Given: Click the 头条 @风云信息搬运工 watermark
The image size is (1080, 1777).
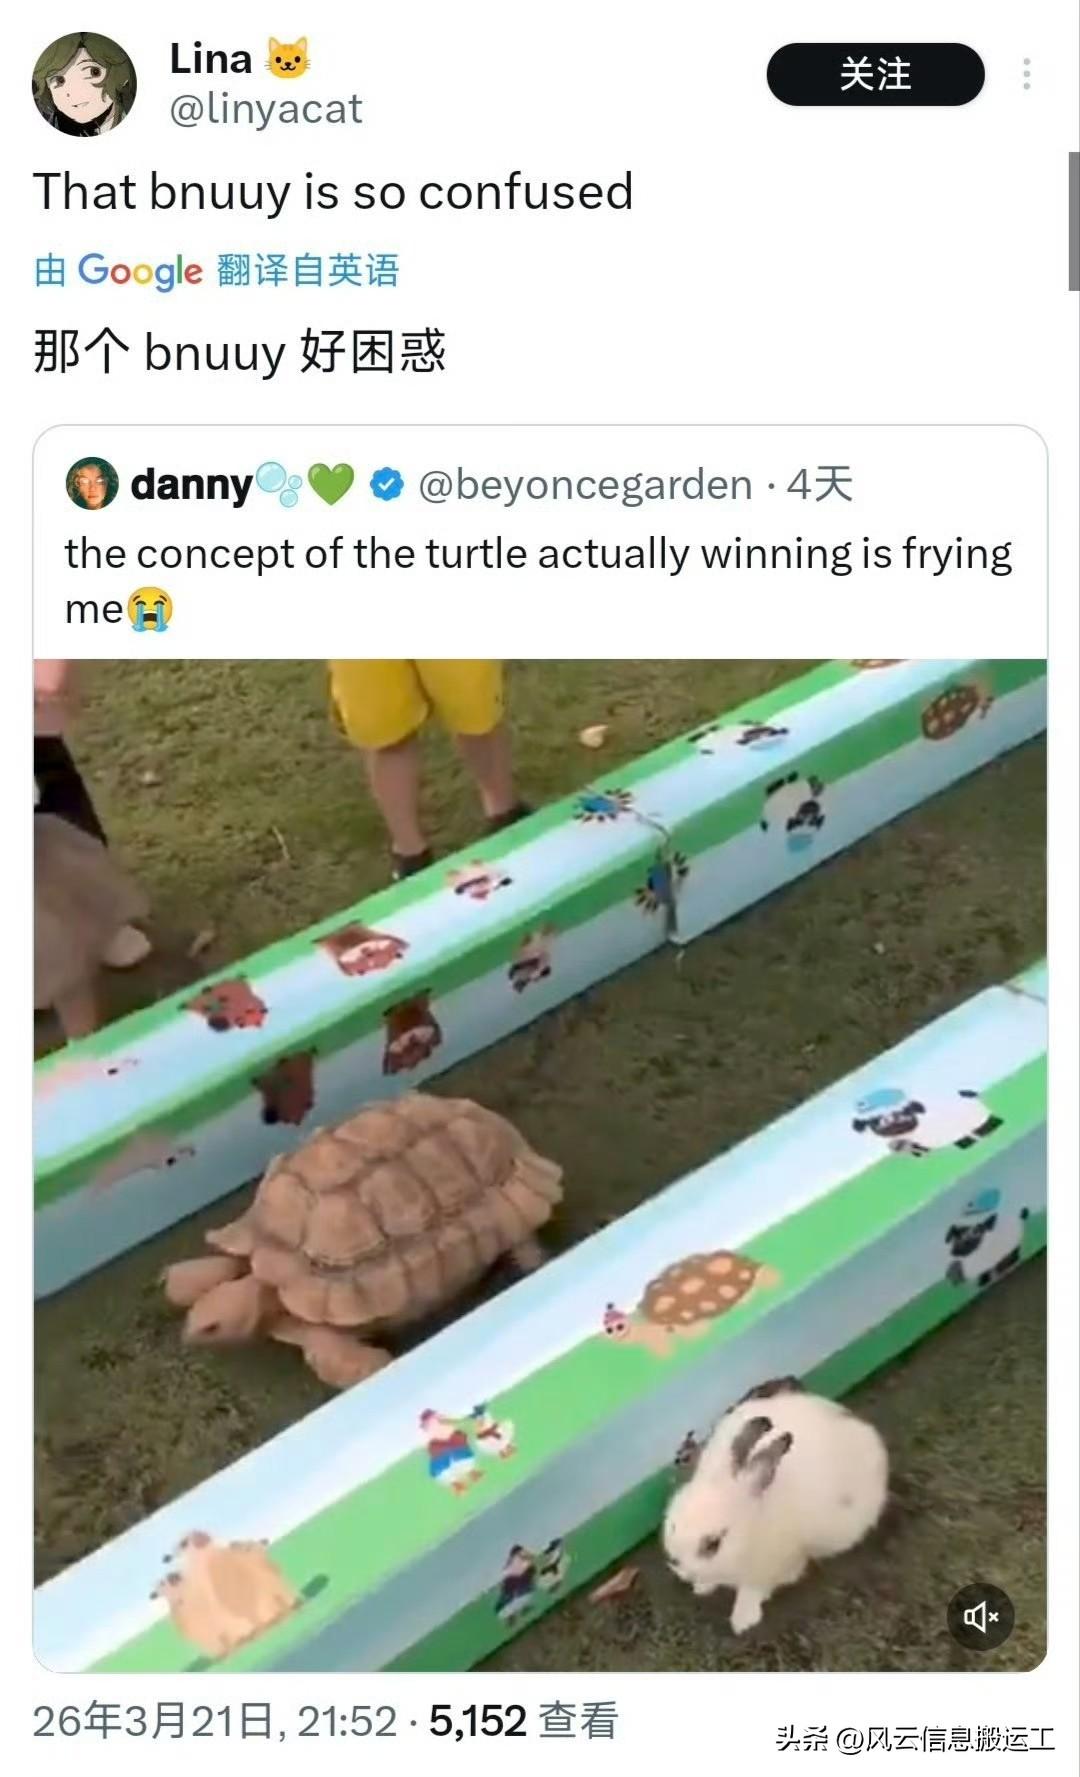Looking at the screenshot, I should (915, 1739).
